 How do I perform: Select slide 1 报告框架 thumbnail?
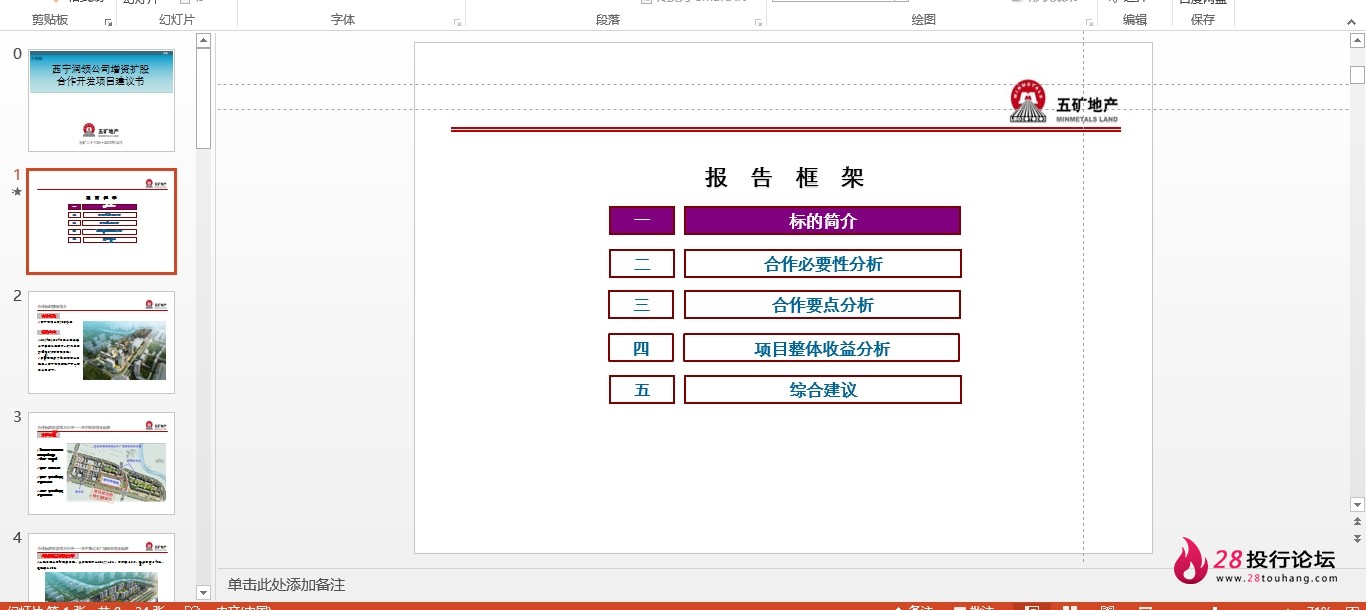pyautogui.click(x=101, y=221)
